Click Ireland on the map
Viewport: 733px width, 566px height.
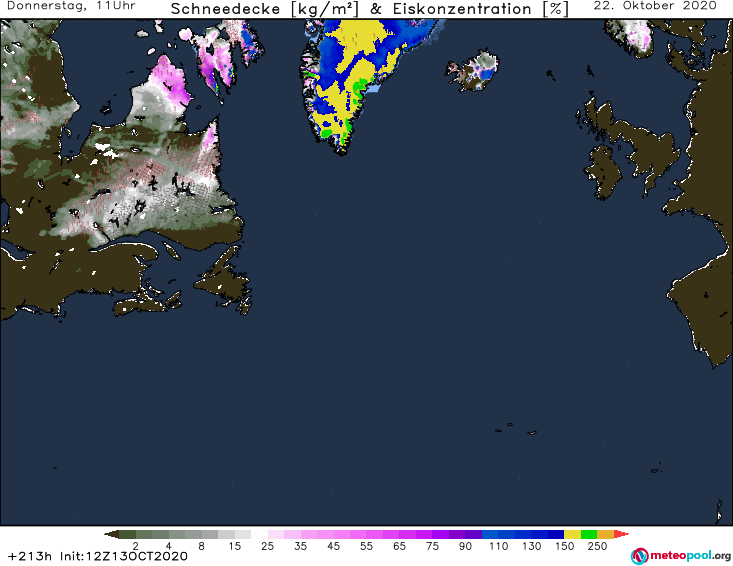click(603, 172)
